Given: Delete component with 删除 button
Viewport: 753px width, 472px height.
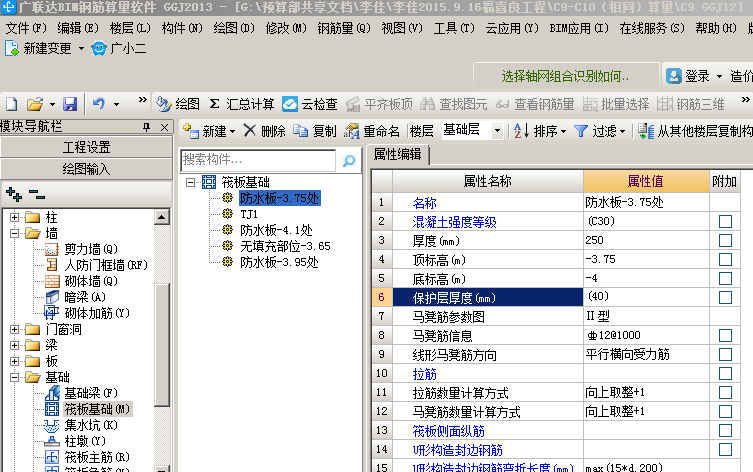Looking at the screenshot, I should point(265,131).
